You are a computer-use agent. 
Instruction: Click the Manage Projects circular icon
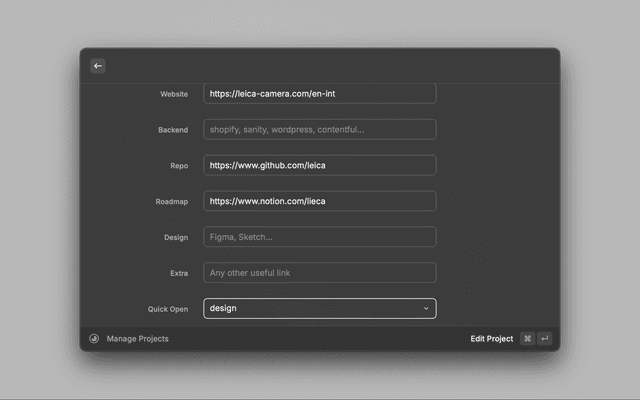pos(94,339)
